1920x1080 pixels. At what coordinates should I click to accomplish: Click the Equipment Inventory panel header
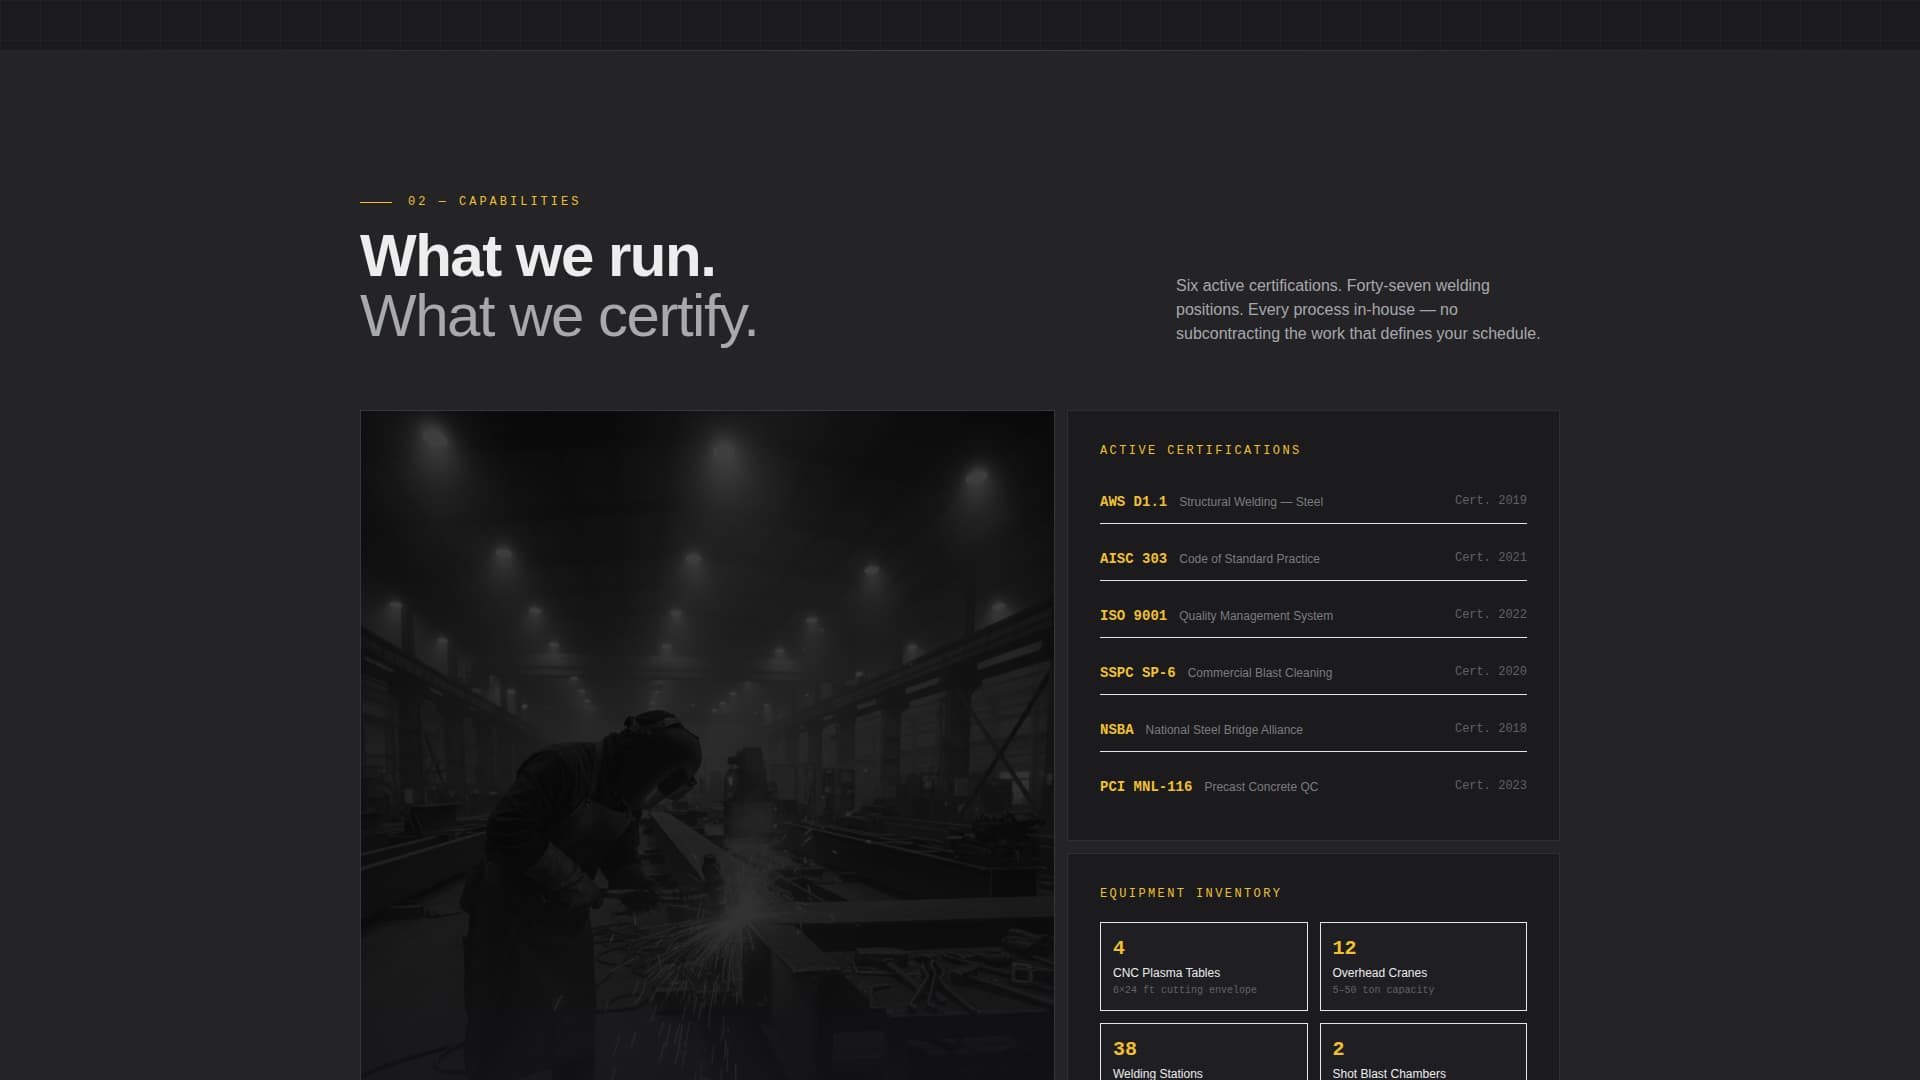coord(1190,892)
